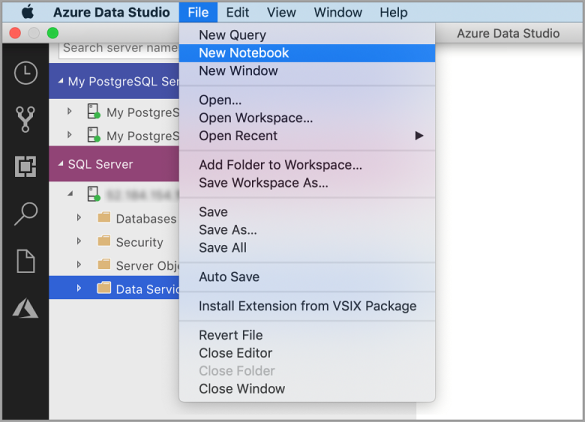Open the Azure resources icon
This screenshot has height=422, width=585.
point(25,308)
